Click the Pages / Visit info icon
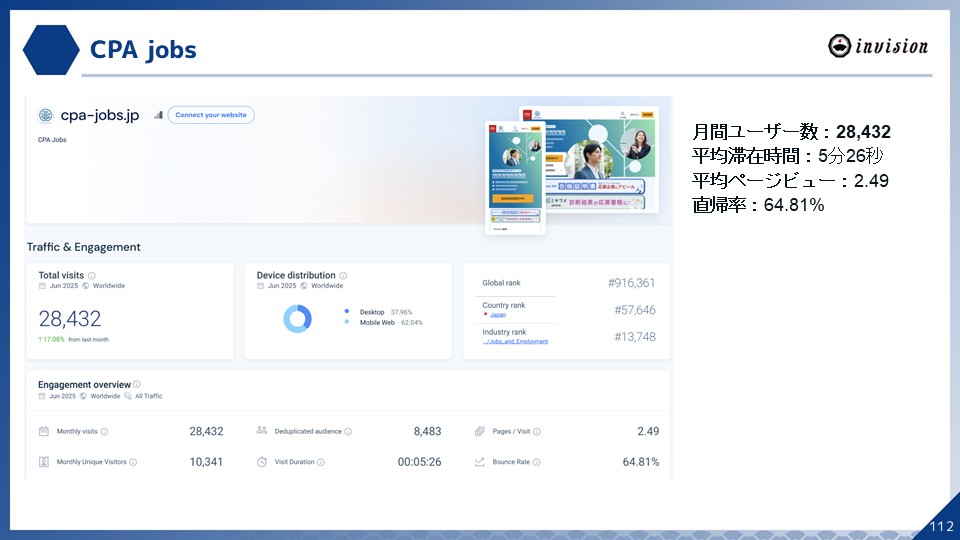Viewport: 960px width, 540px height. 536,432
